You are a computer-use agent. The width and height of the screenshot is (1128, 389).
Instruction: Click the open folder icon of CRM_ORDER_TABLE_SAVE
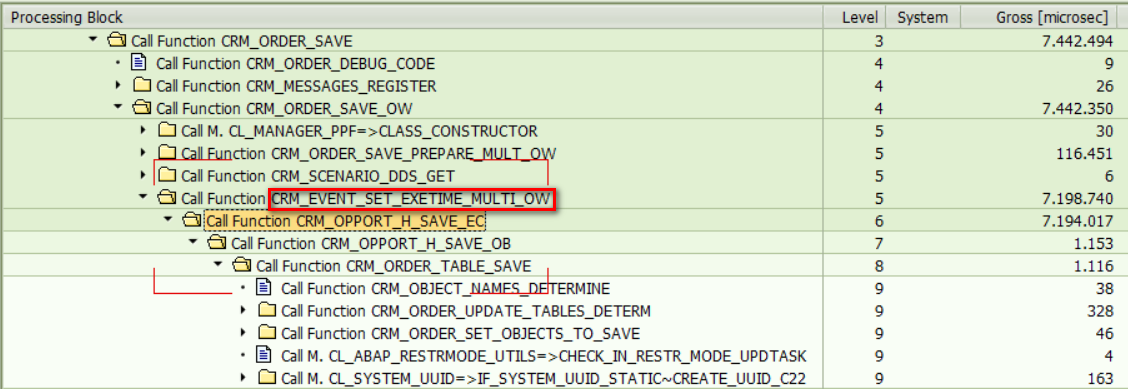(x=242, y=266)
